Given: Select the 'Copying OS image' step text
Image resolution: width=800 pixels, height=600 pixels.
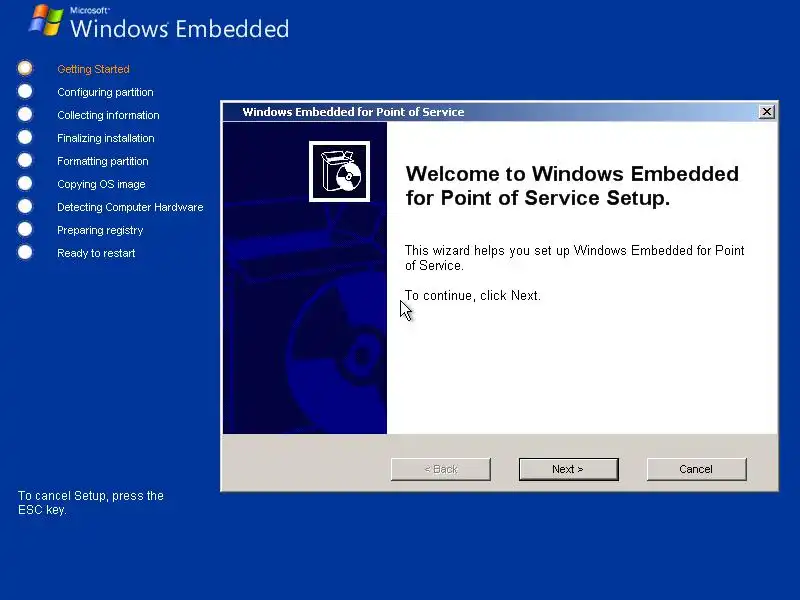Looking at the screenshot, I should (x=101, y=184).
